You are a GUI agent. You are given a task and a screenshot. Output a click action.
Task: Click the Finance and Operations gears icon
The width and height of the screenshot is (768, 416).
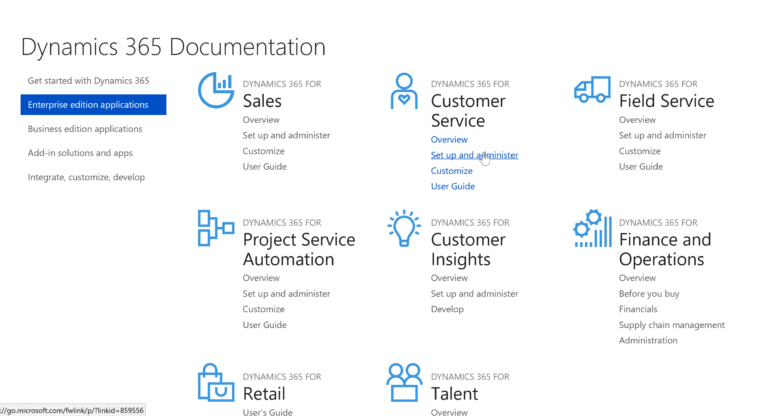pos(592,228)
